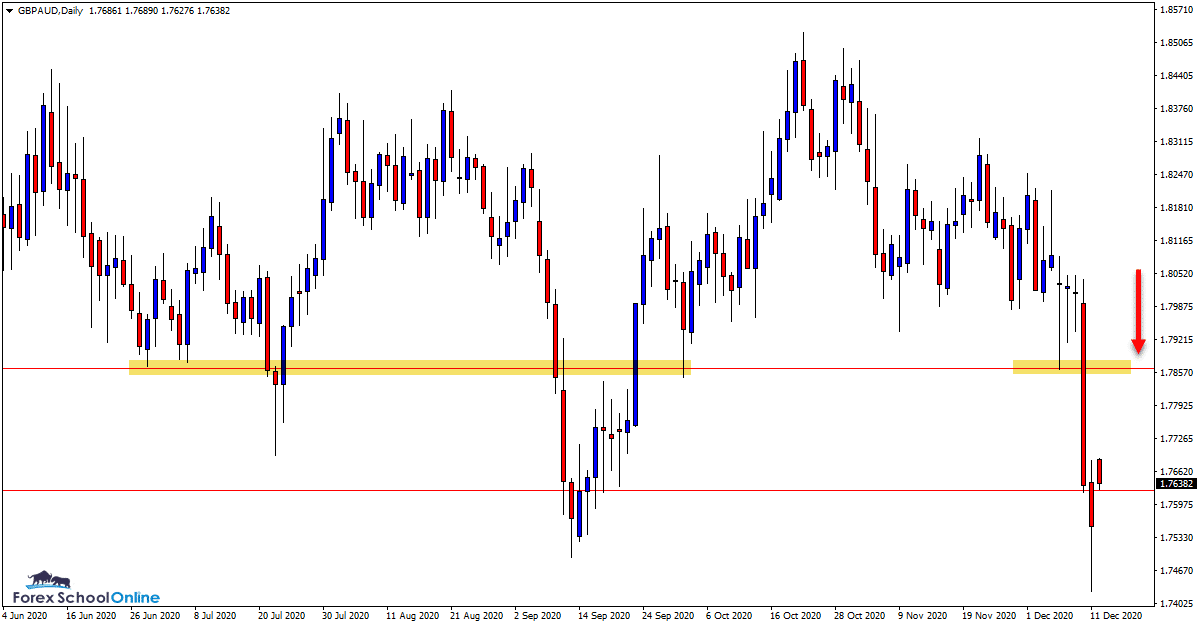Click the 1.74025 price axis label

(1177, 604)
